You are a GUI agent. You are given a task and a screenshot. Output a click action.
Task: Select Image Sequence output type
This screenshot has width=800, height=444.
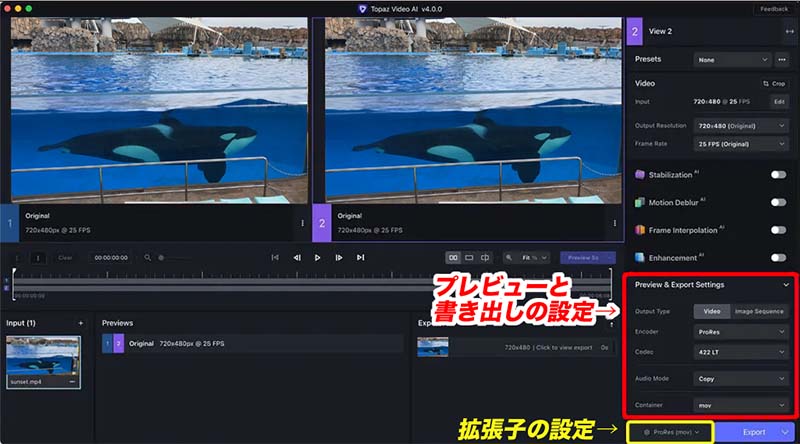click(759, 311)
